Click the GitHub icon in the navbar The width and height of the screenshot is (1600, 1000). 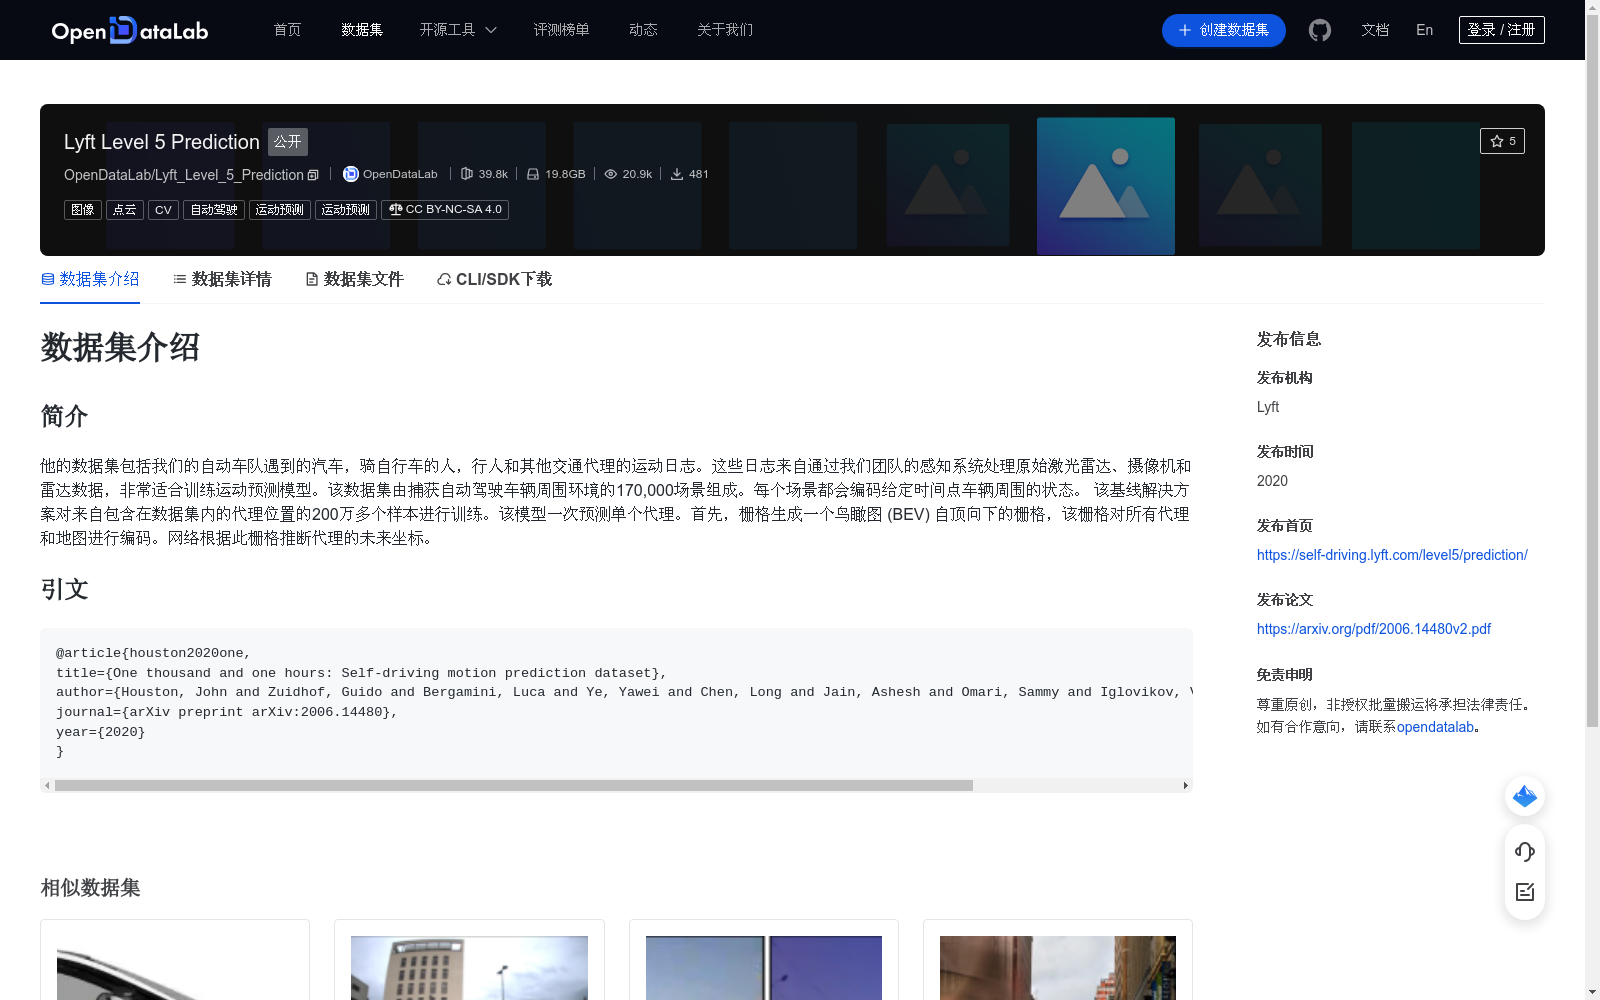click(1319, 30)
